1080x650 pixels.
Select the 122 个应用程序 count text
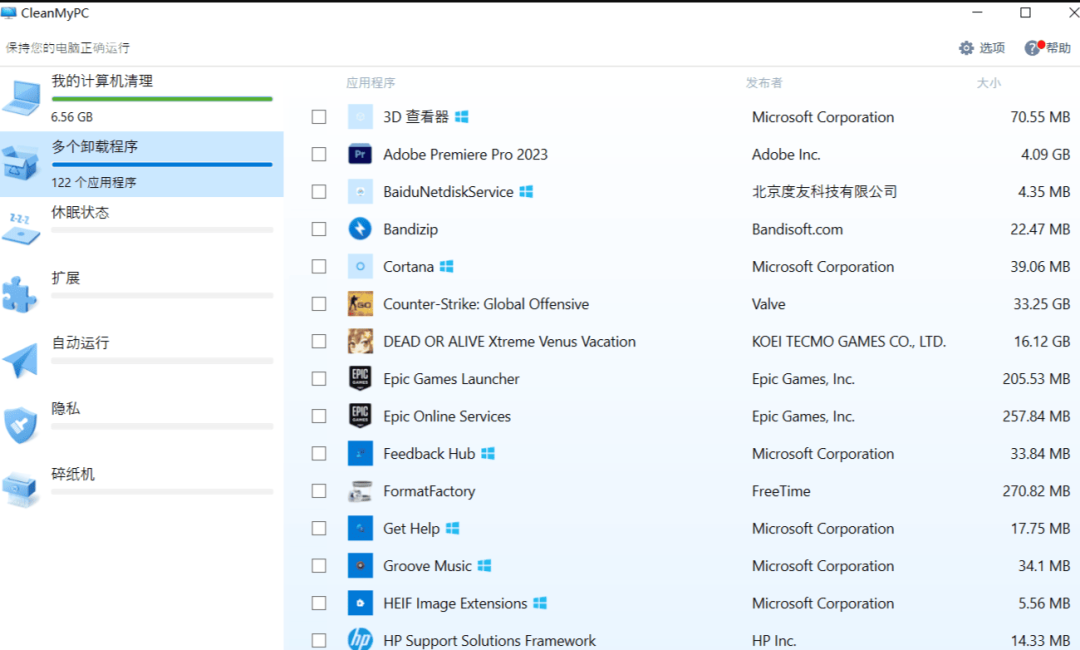coord(94,182)
